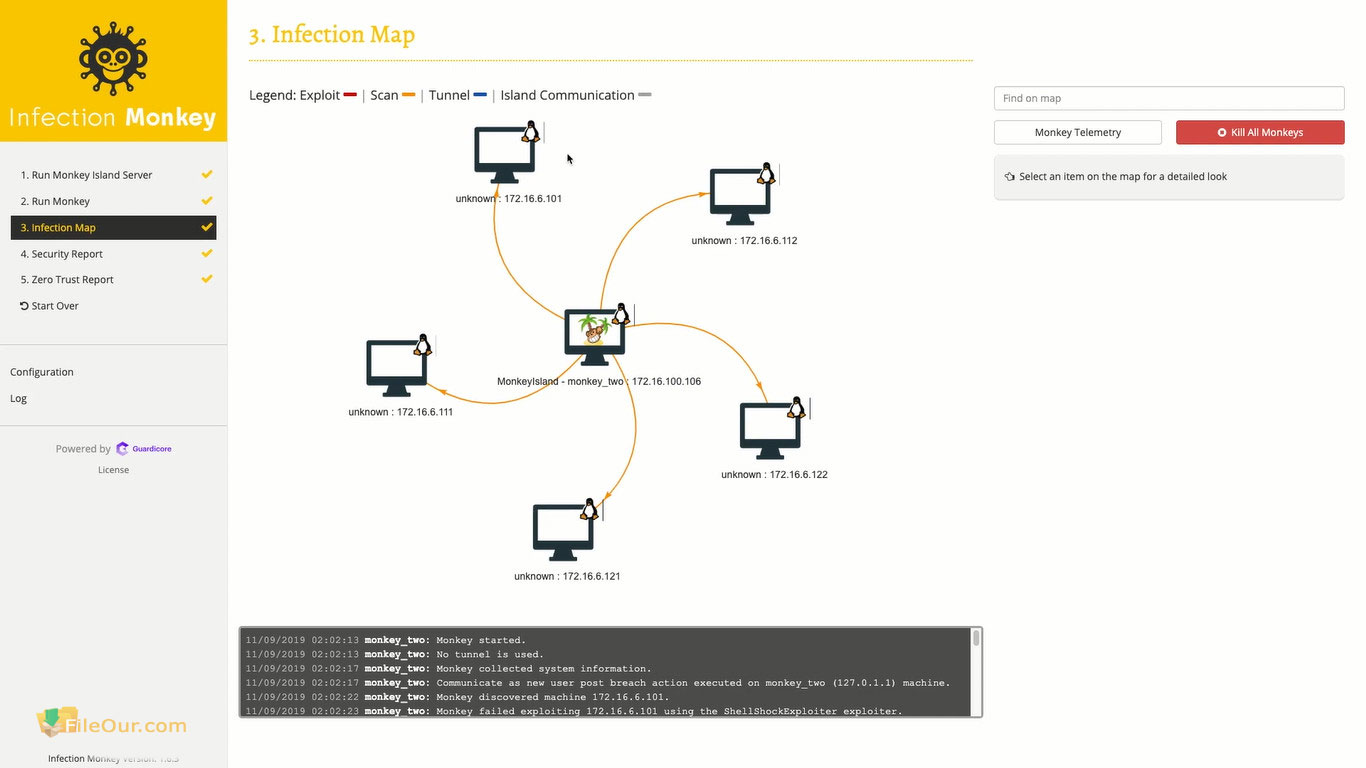Click 'Select an item on the map' hint text
Image resolution: width=1366 pixels, height=768 pixels.
(1123, 177)
